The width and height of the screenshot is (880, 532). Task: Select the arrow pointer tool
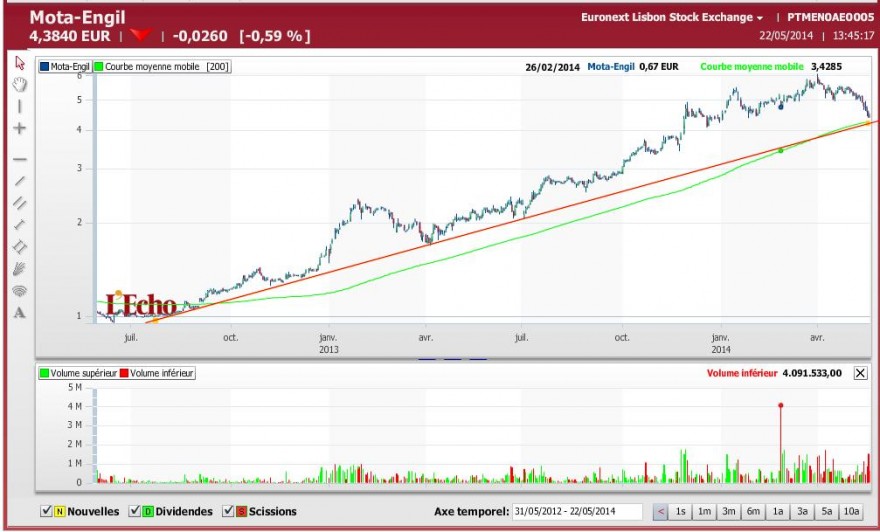(x=20, y=62)
